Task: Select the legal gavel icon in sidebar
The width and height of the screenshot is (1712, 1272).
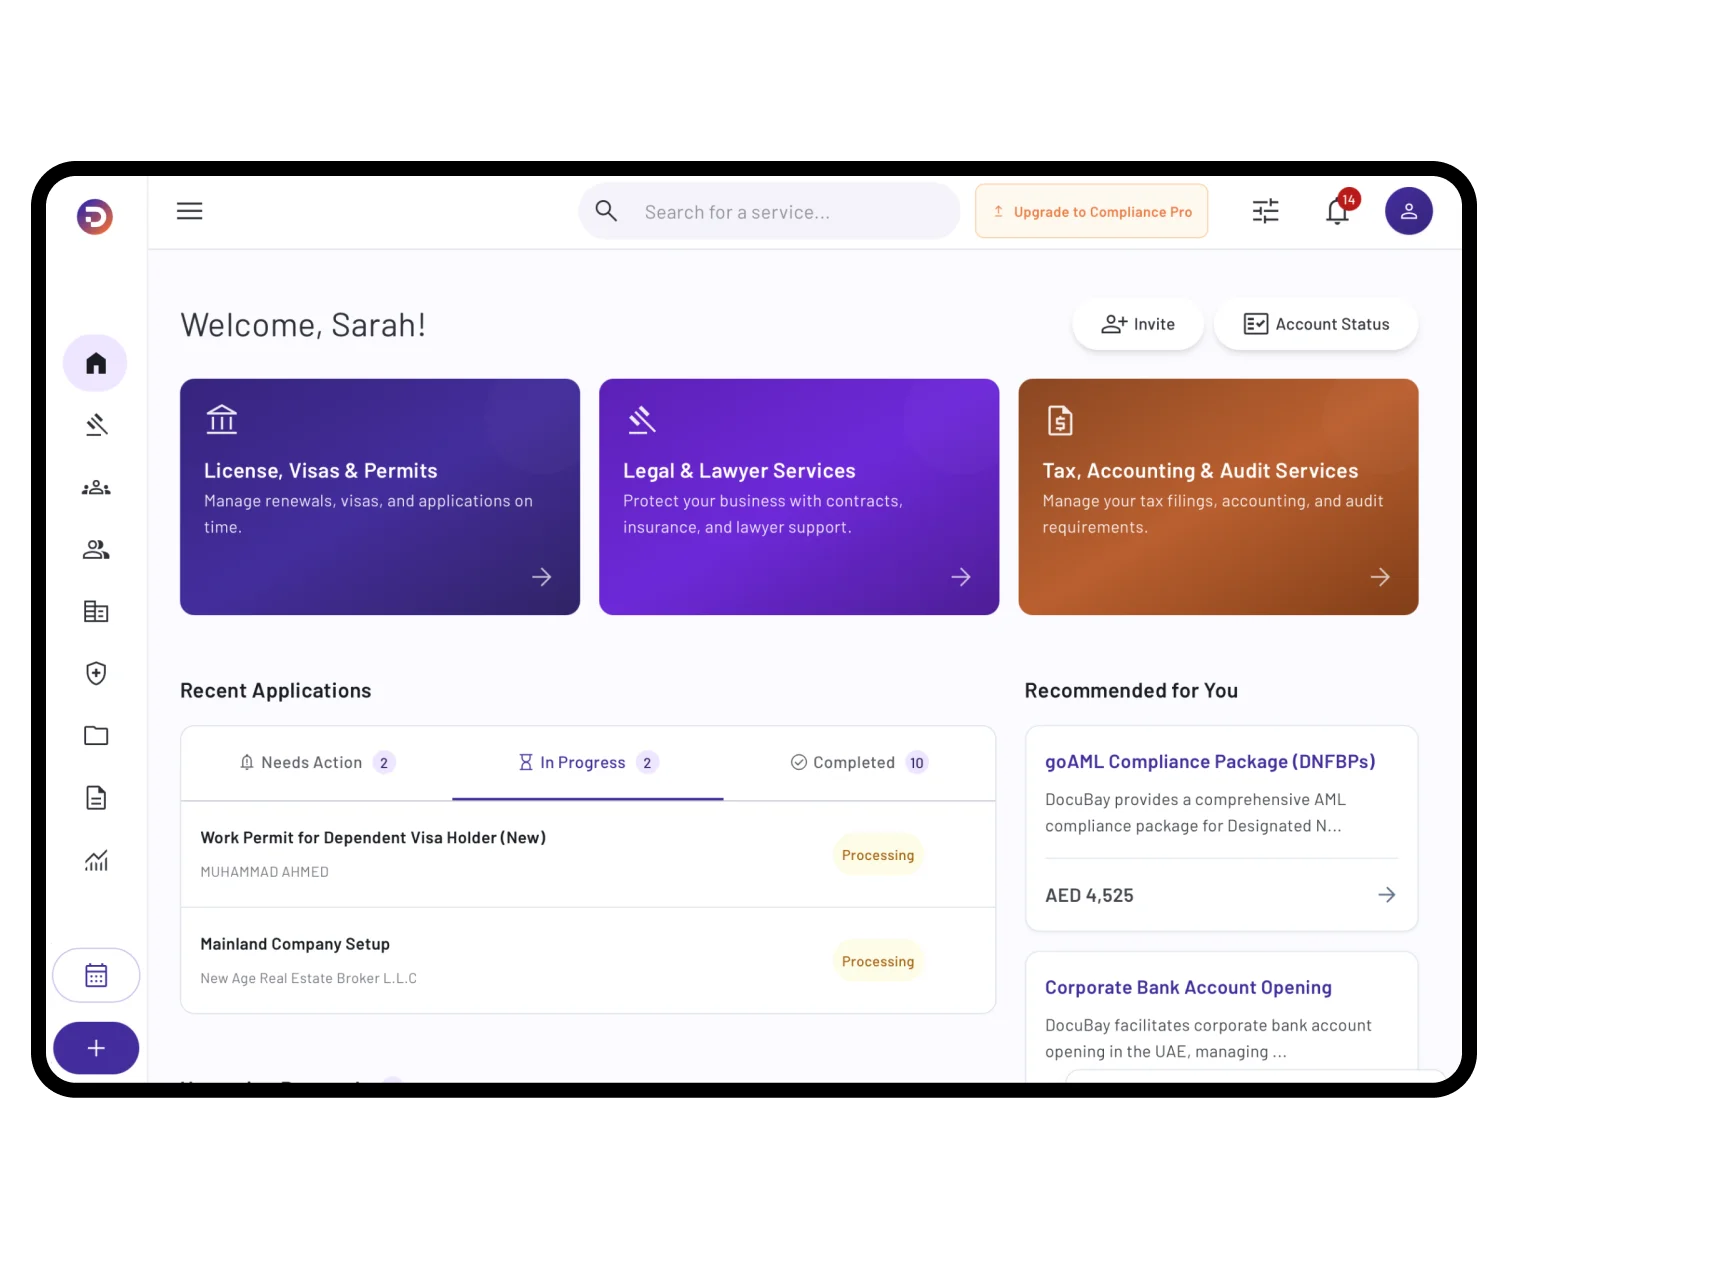Action: pyautogui.click(x=95, y=425)
